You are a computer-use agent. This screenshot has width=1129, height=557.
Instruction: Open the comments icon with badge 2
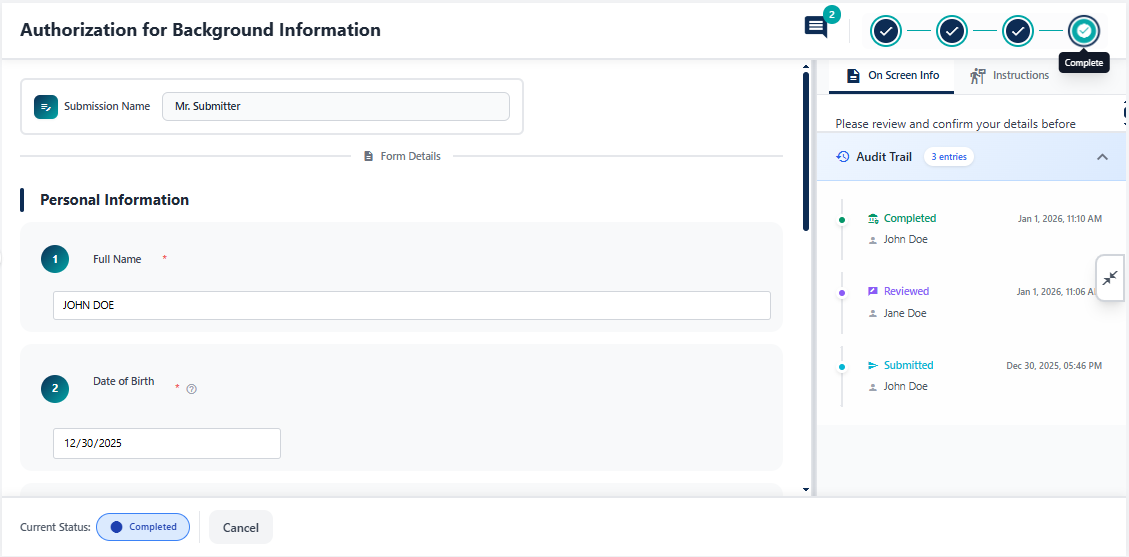click(816, 28)
